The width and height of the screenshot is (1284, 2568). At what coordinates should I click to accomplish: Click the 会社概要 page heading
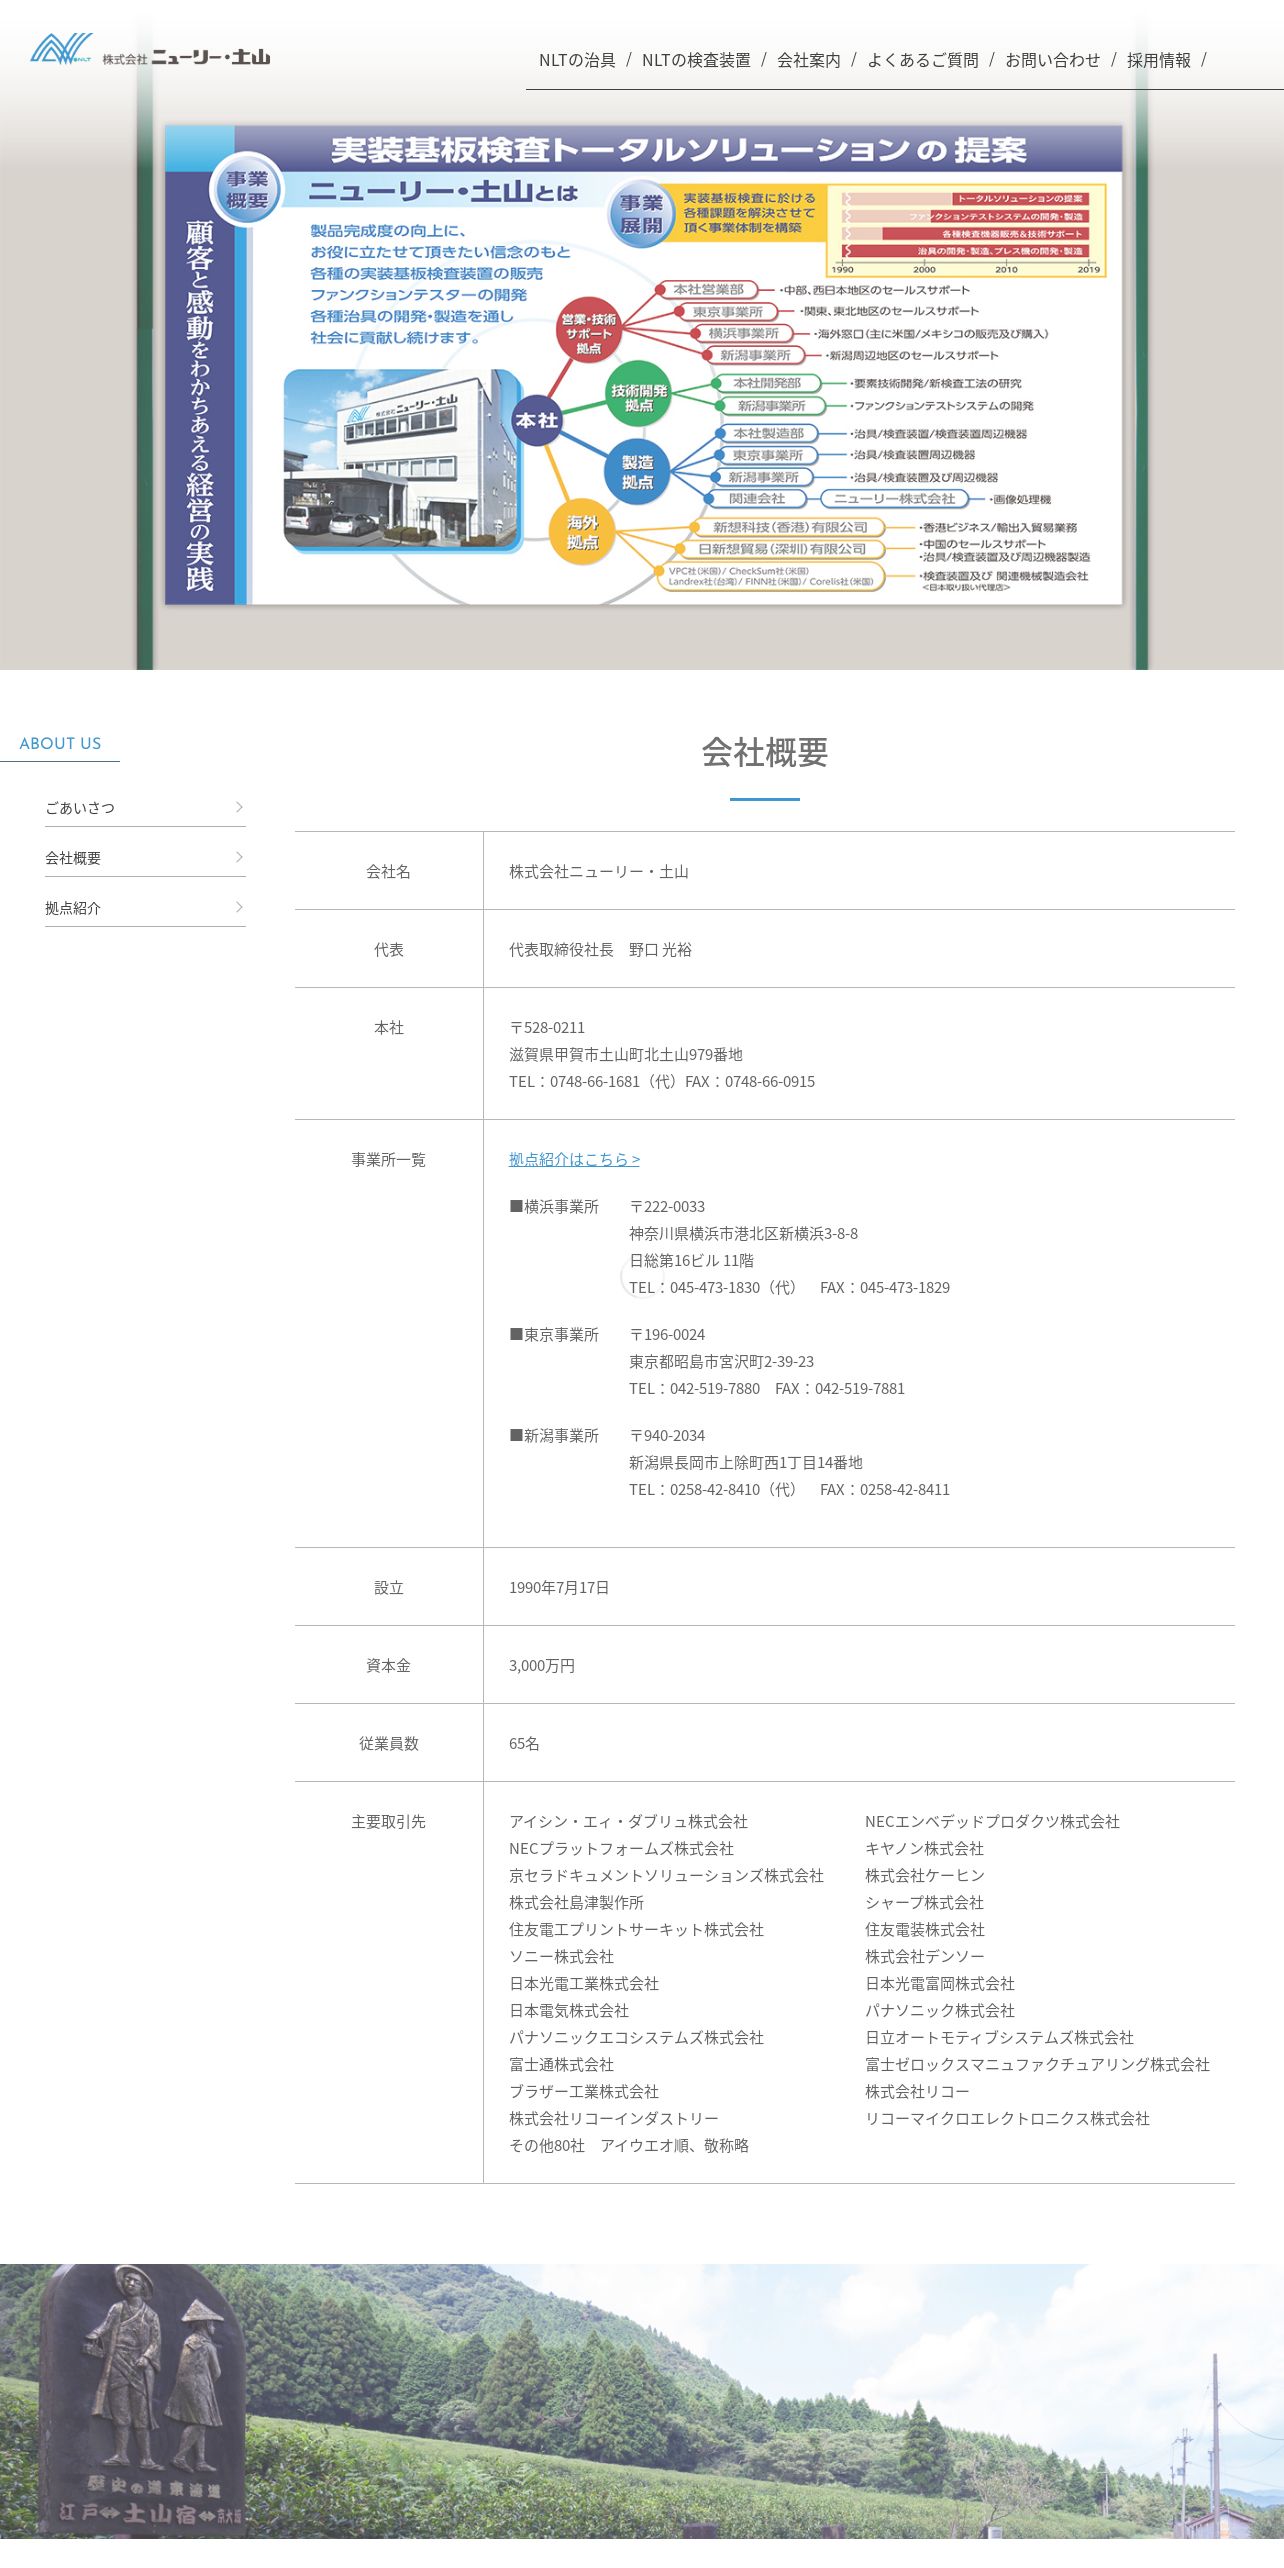pos(765,752)
